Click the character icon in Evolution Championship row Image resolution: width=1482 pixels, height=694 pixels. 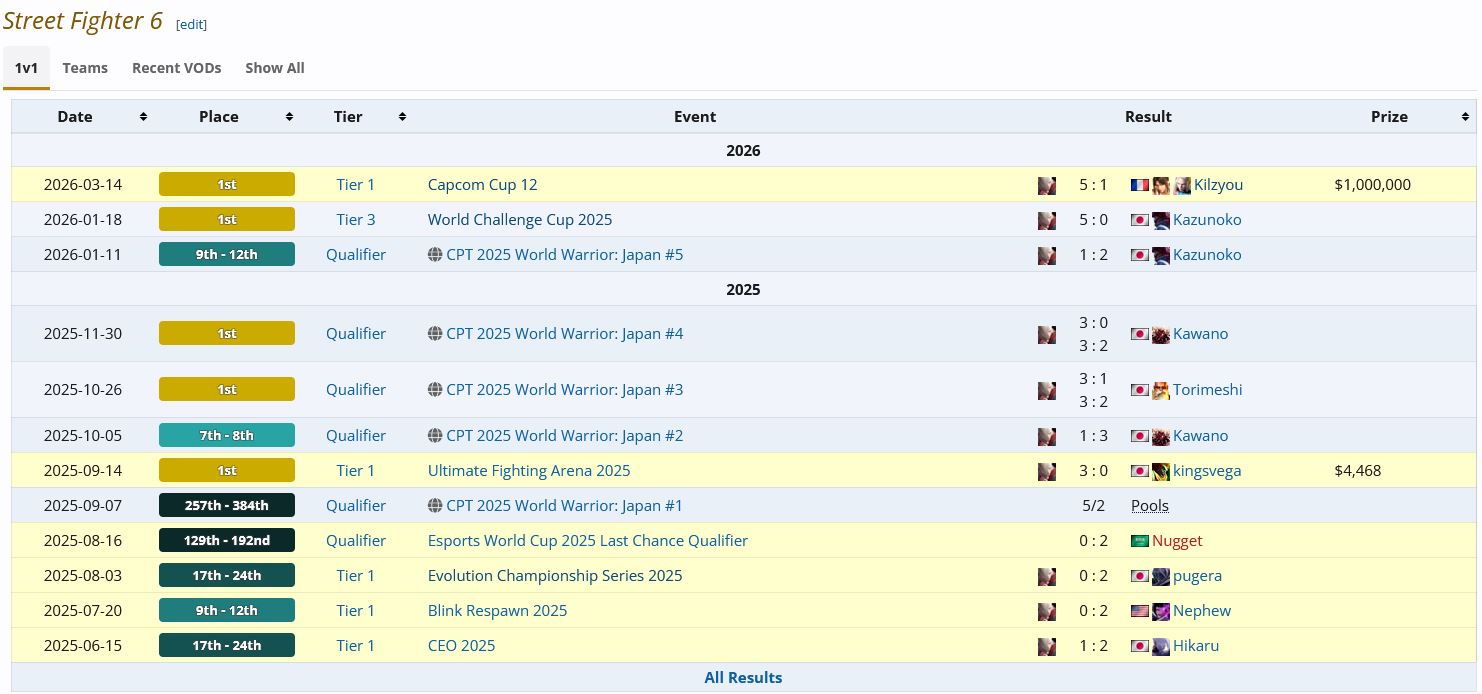pyautogui.click(x=1047, y=576)
